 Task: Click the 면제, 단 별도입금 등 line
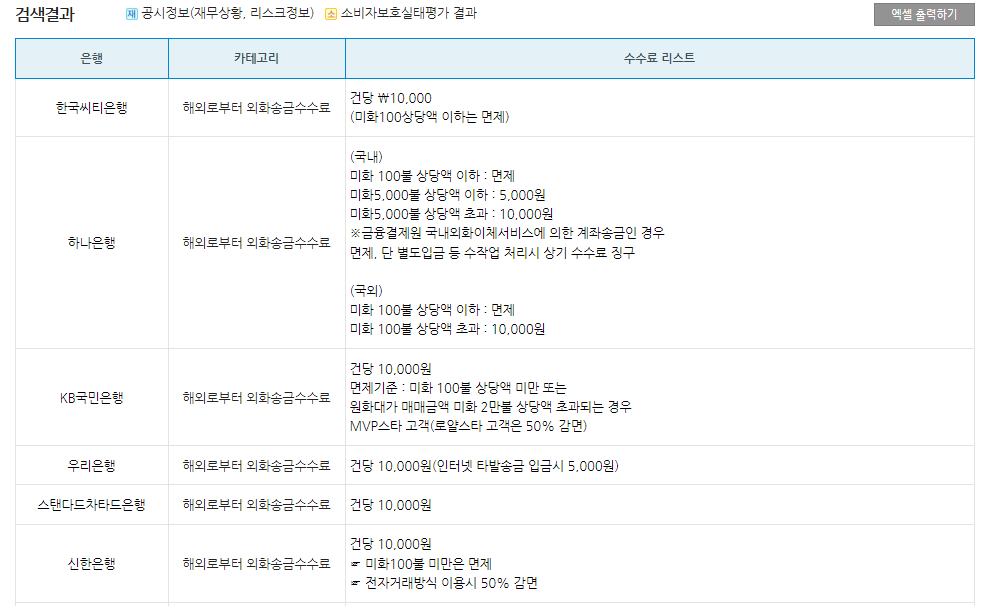pyautogui.click(x=492, y=253)
